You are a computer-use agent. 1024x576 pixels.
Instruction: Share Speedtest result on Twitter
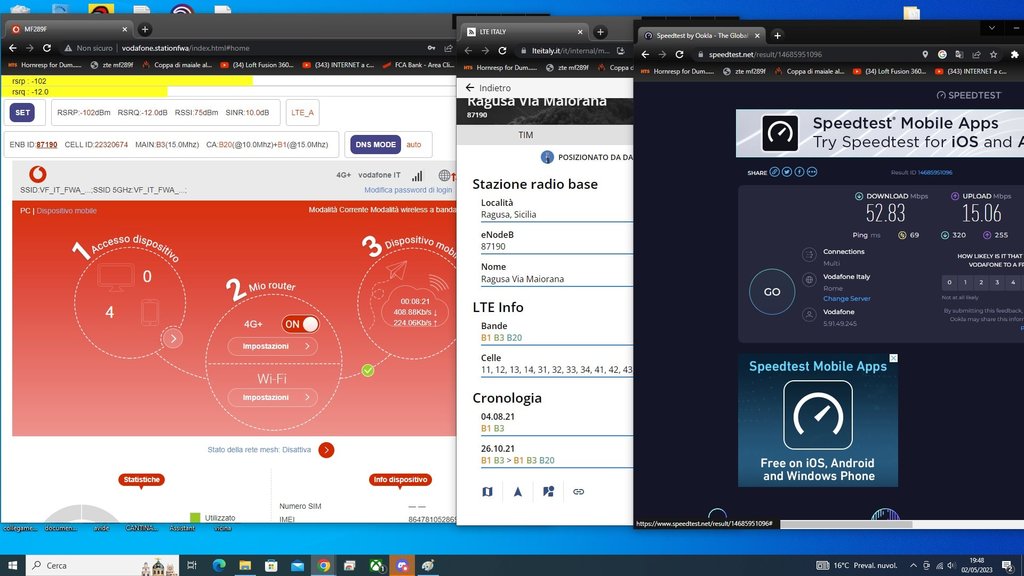click(787, 172)
